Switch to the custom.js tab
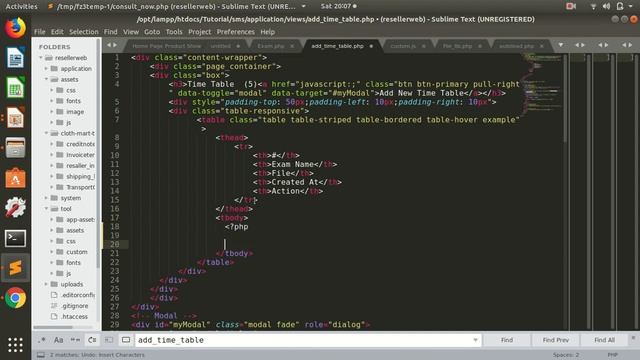 click(x=403, y=46)
